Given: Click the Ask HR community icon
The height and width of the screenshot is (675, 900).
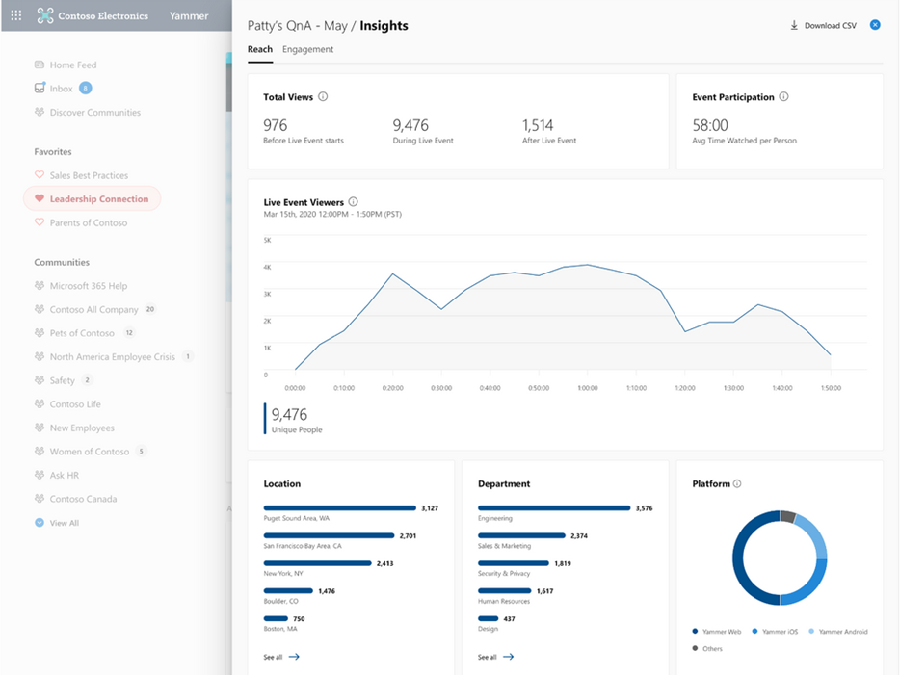Looking at the screenshot, I should [39, 475].
